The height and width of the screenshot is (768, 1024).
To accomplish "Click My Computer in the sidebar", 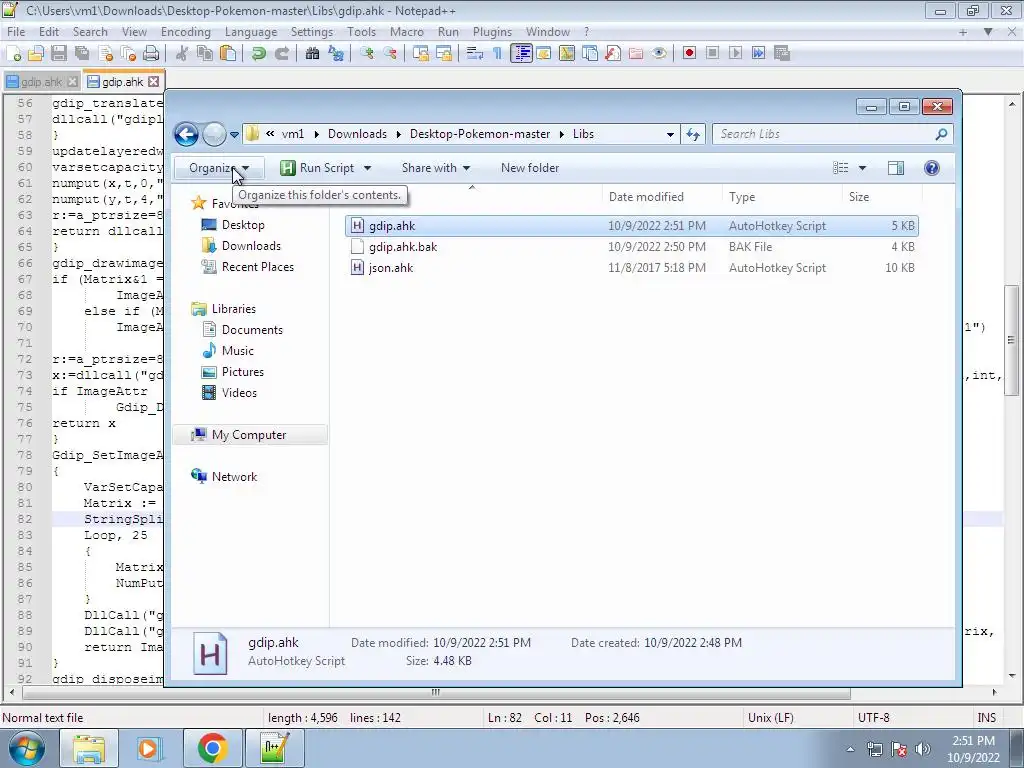I will pyautogui.click(x=249, y=435).
